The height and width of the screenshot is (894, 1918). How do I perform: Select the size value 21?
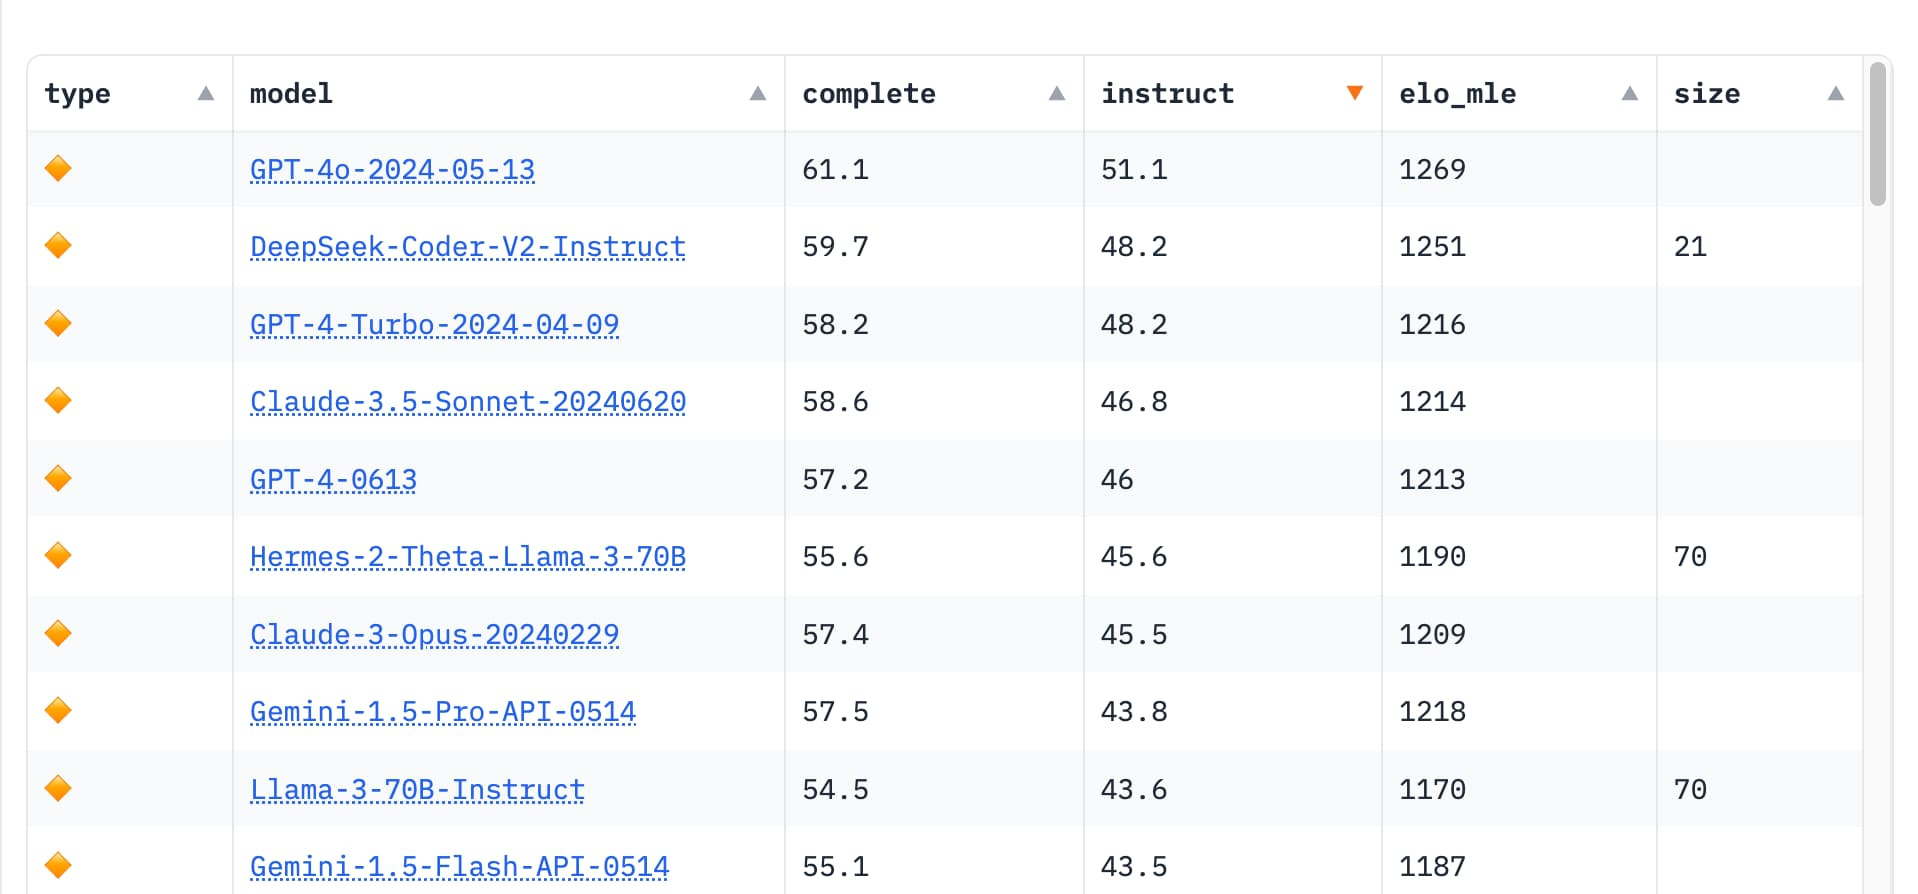click(1690, 246)
